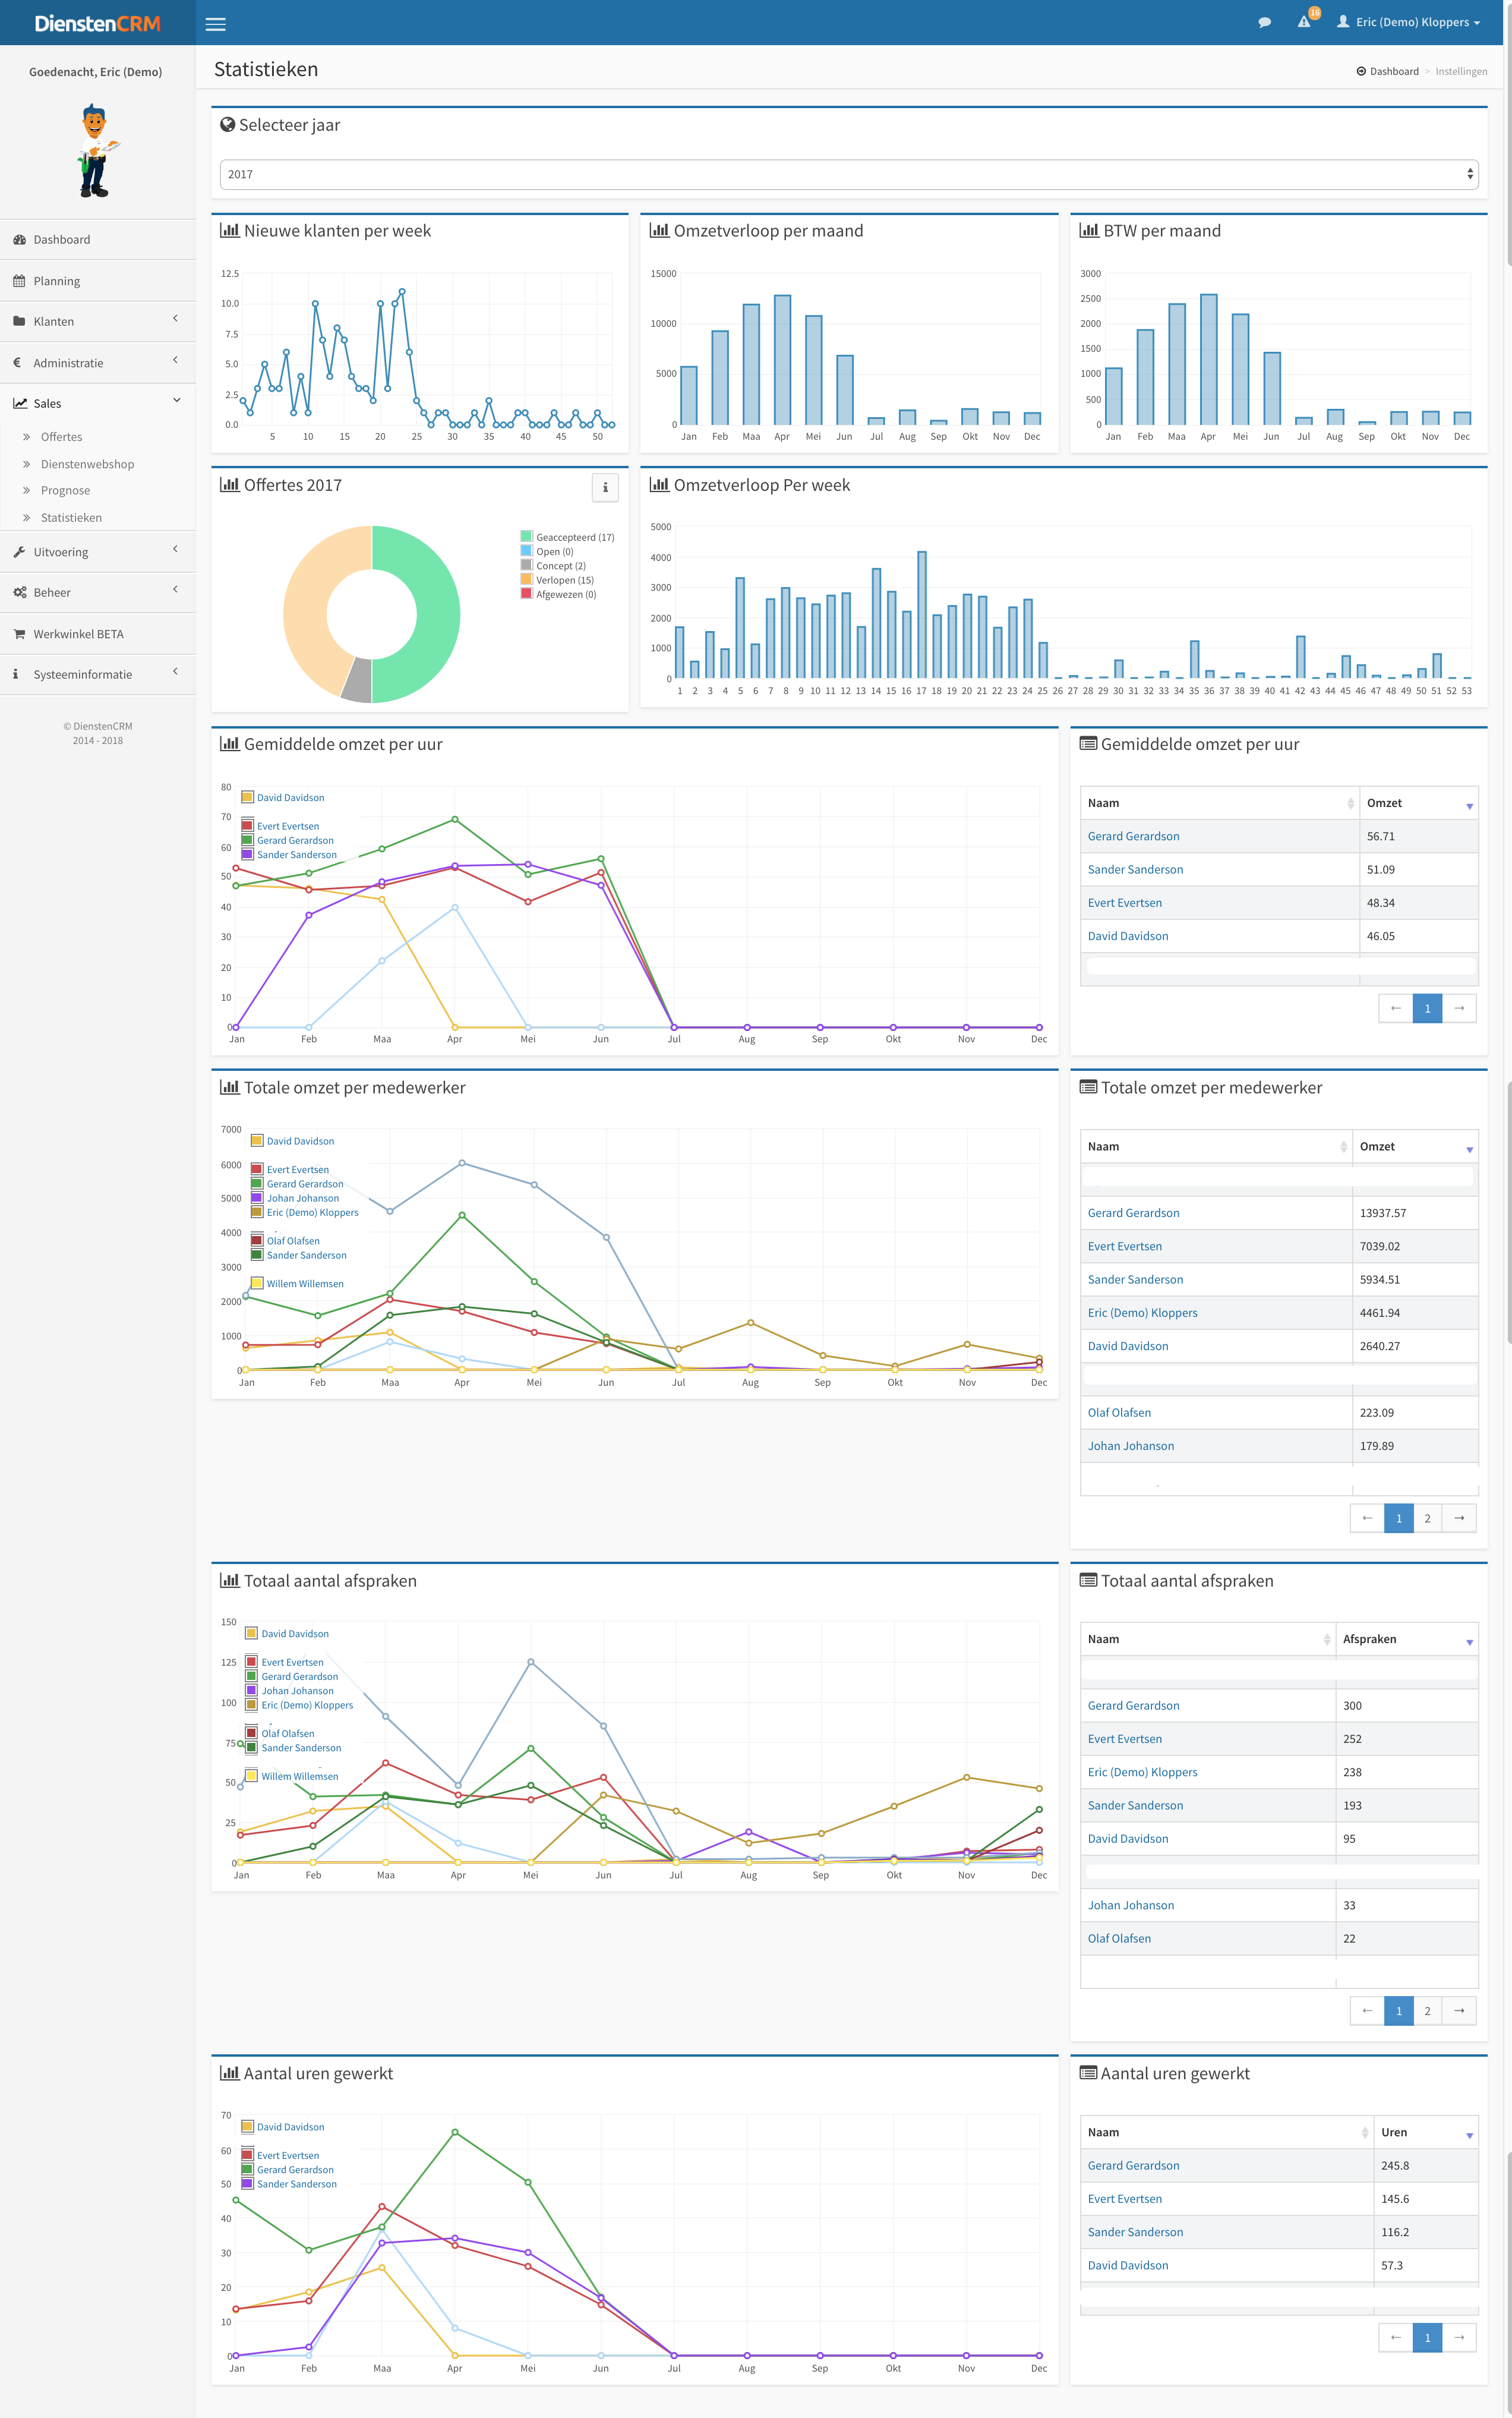Click the Planning calendar icon in sidebar
Viewport: 1512px width, 2418px height.
[x=19, y=281]
